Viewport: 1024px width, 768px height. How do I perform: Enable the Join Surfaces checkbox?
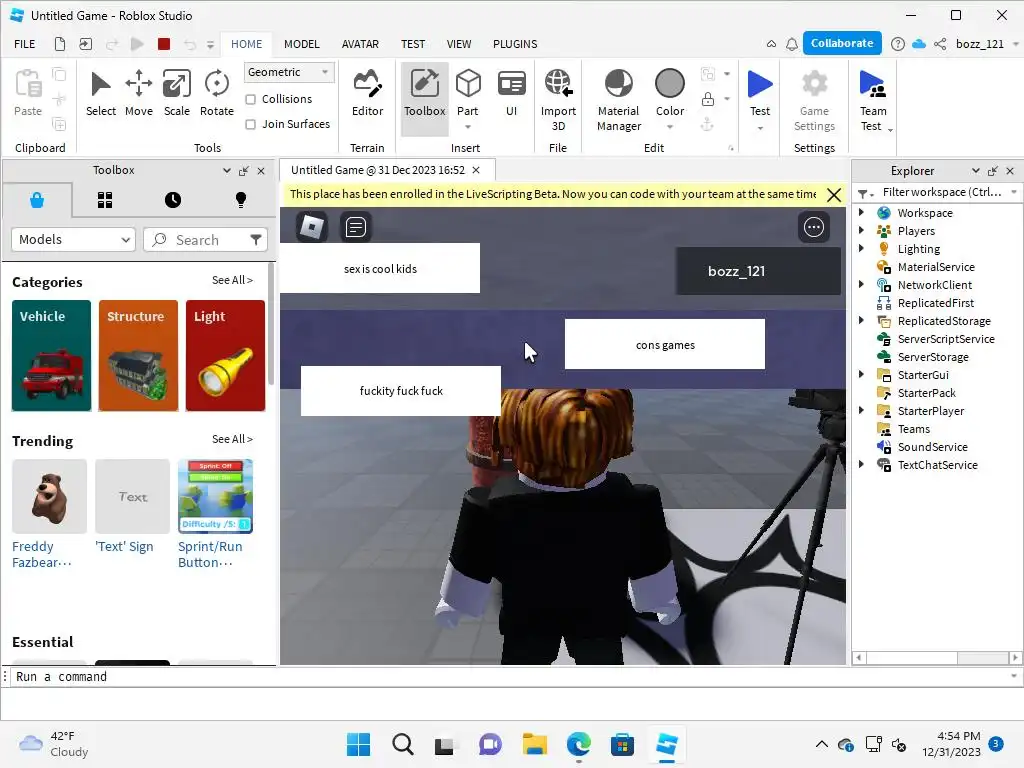(x=250, y=124)
